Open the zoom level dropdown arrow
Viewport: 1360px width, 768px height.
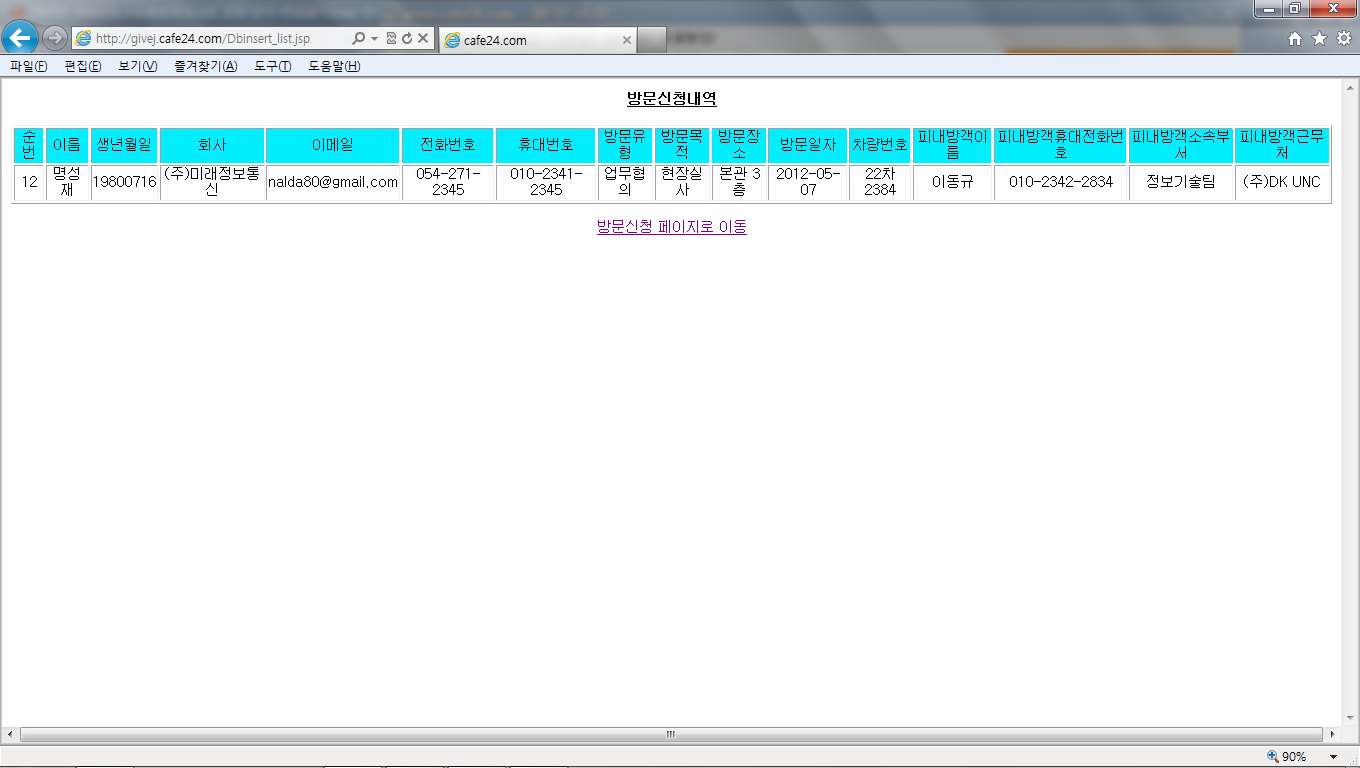coord(1333,757)
